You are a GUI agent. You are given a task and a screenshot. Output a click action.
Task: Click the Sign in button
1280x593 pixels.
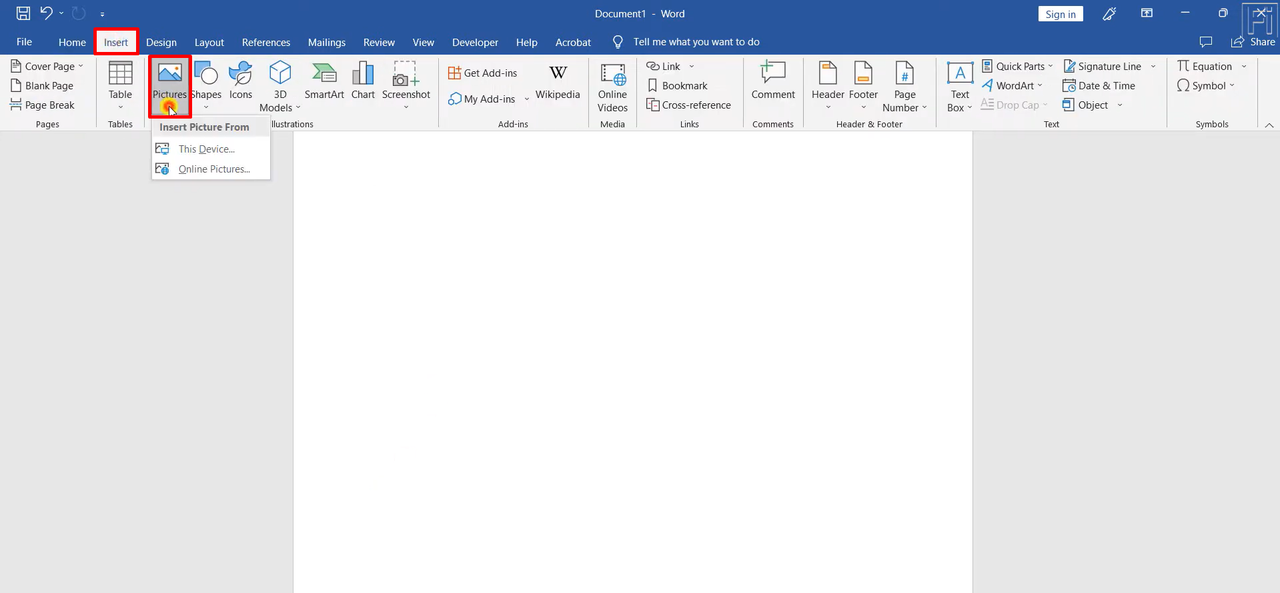click(1060, 14)
